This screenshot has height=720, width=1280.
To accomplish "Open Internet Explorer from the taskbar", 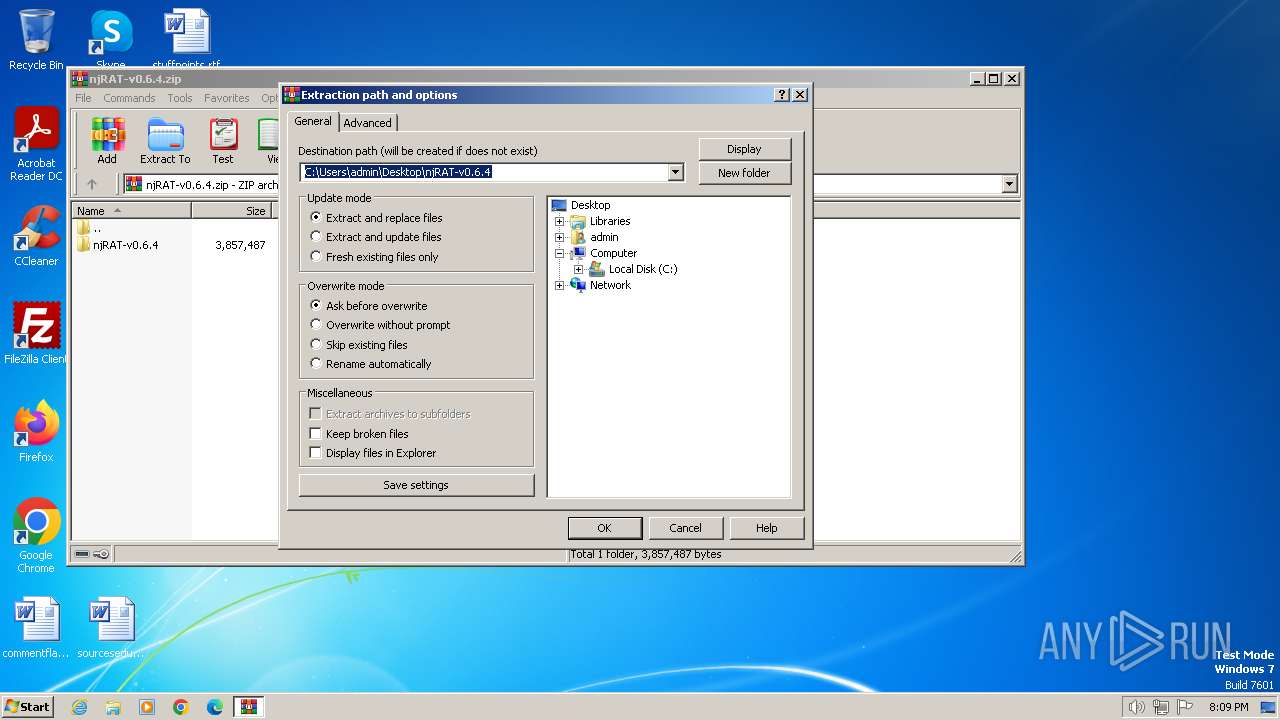I will point(79,707).
